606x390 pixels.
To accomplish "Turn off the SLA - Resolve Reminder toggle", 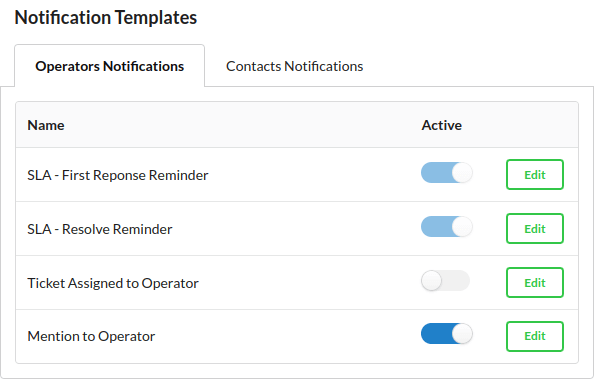I will point(446,227).
